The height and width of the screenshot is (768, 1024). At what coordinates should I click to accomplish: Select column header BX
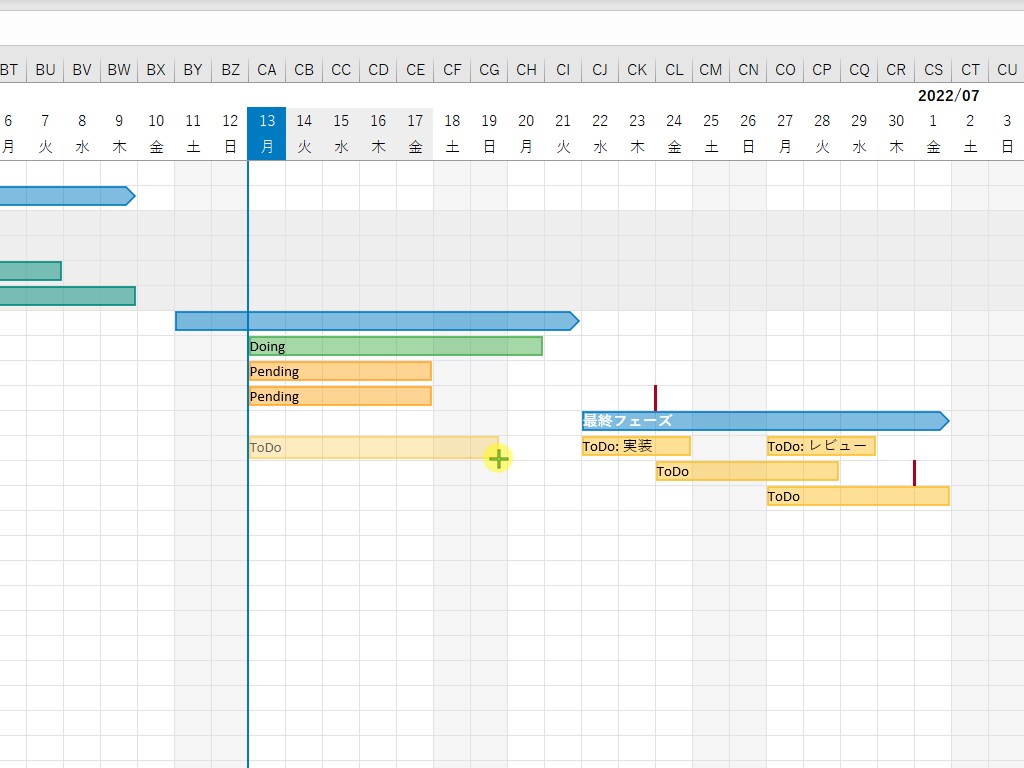click(x=156, y=70)
